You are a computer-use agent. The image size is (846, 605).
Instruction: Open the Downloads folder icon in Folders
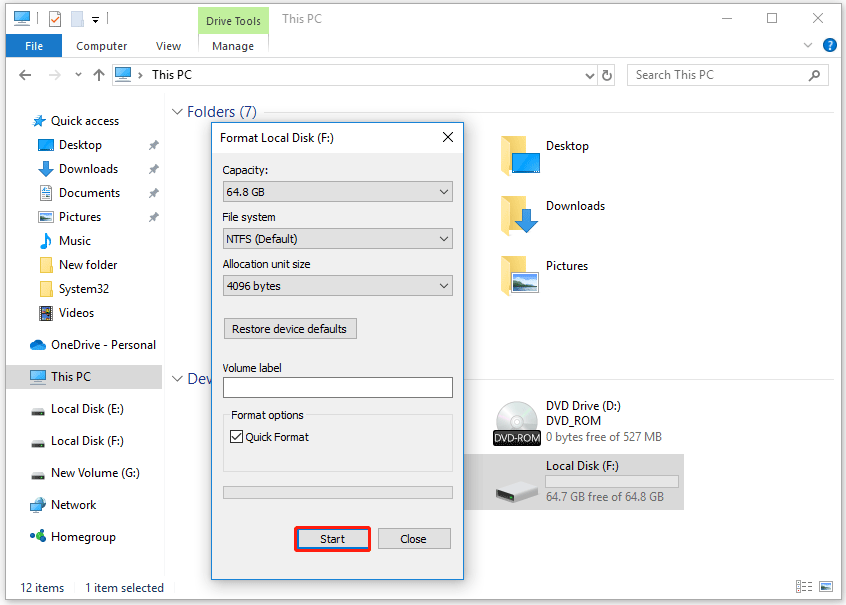coord(519,213)
